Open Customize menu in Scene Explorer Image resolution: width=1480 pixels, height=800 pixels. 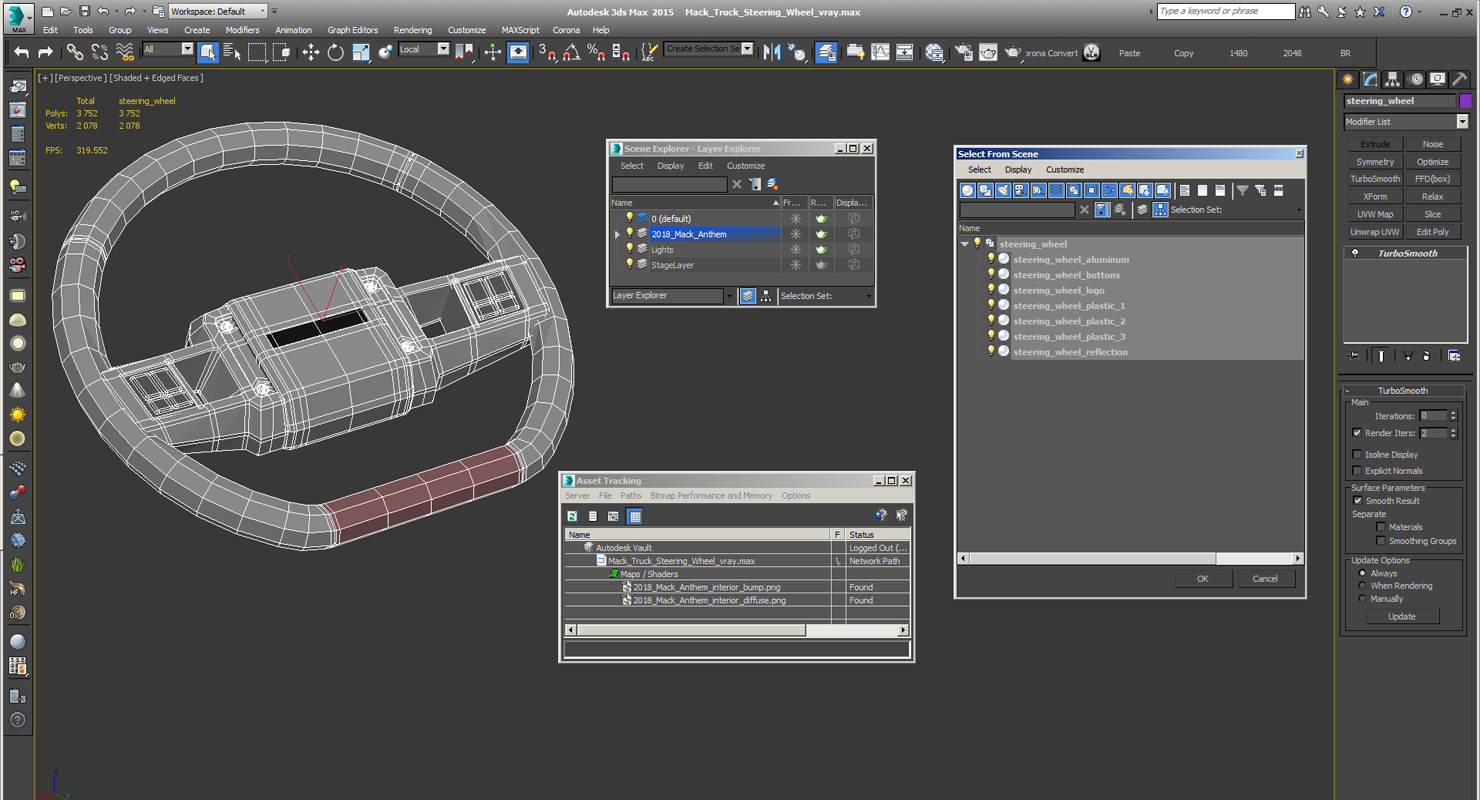[745, 166]
